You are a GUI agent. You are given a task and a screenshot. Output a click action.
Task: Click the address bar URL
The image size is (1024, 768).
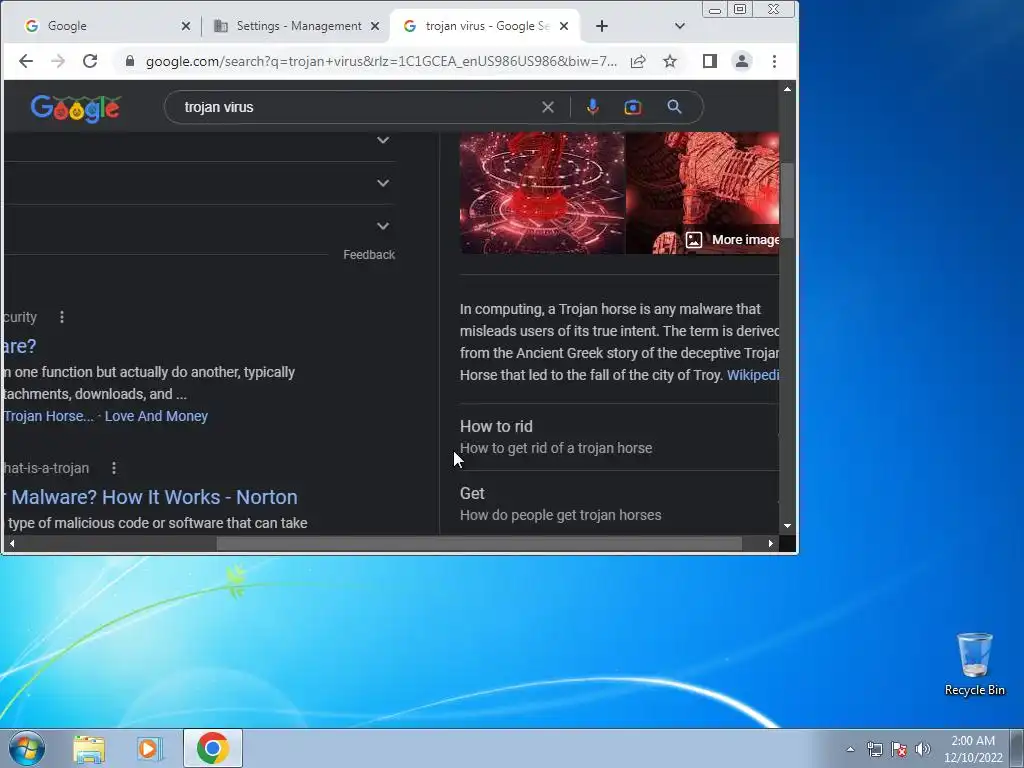tap(381, 61)
